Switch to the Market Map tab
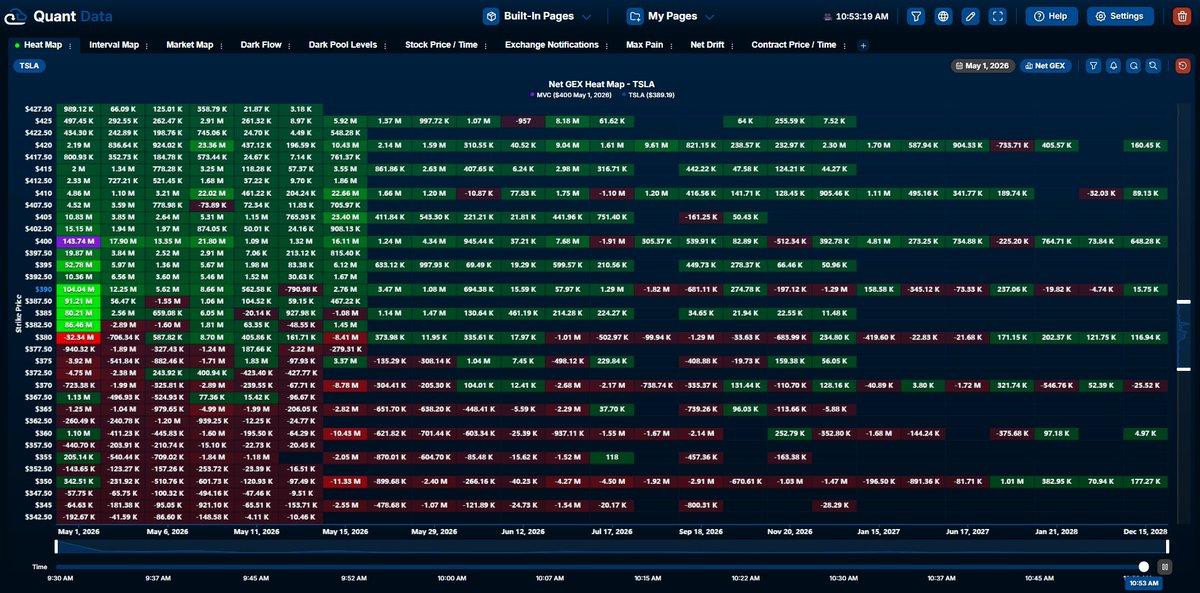This screenshot has width=1200, height=593. 190,45
